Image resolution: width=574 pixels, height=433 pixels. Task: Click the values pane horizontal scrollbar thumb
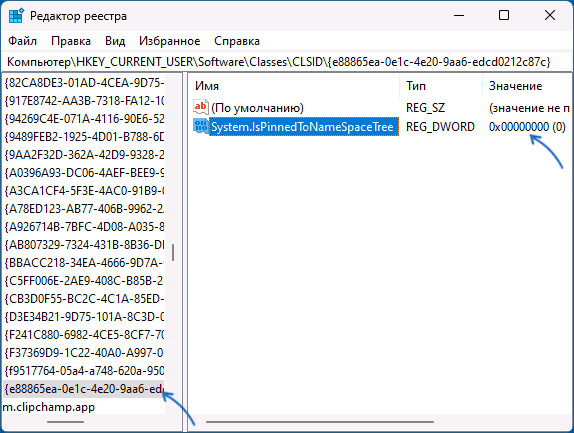(x=320, y=422)
